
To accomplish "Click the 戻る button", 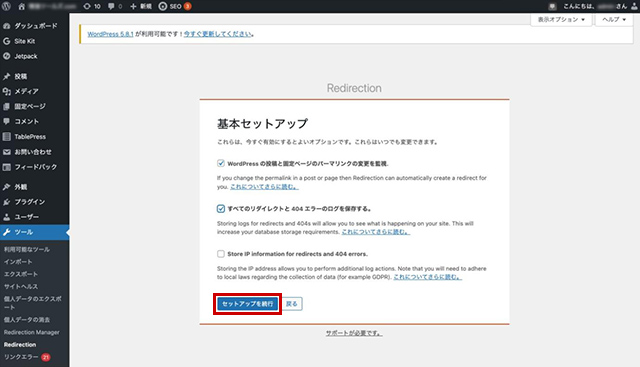I will (292, 304).
